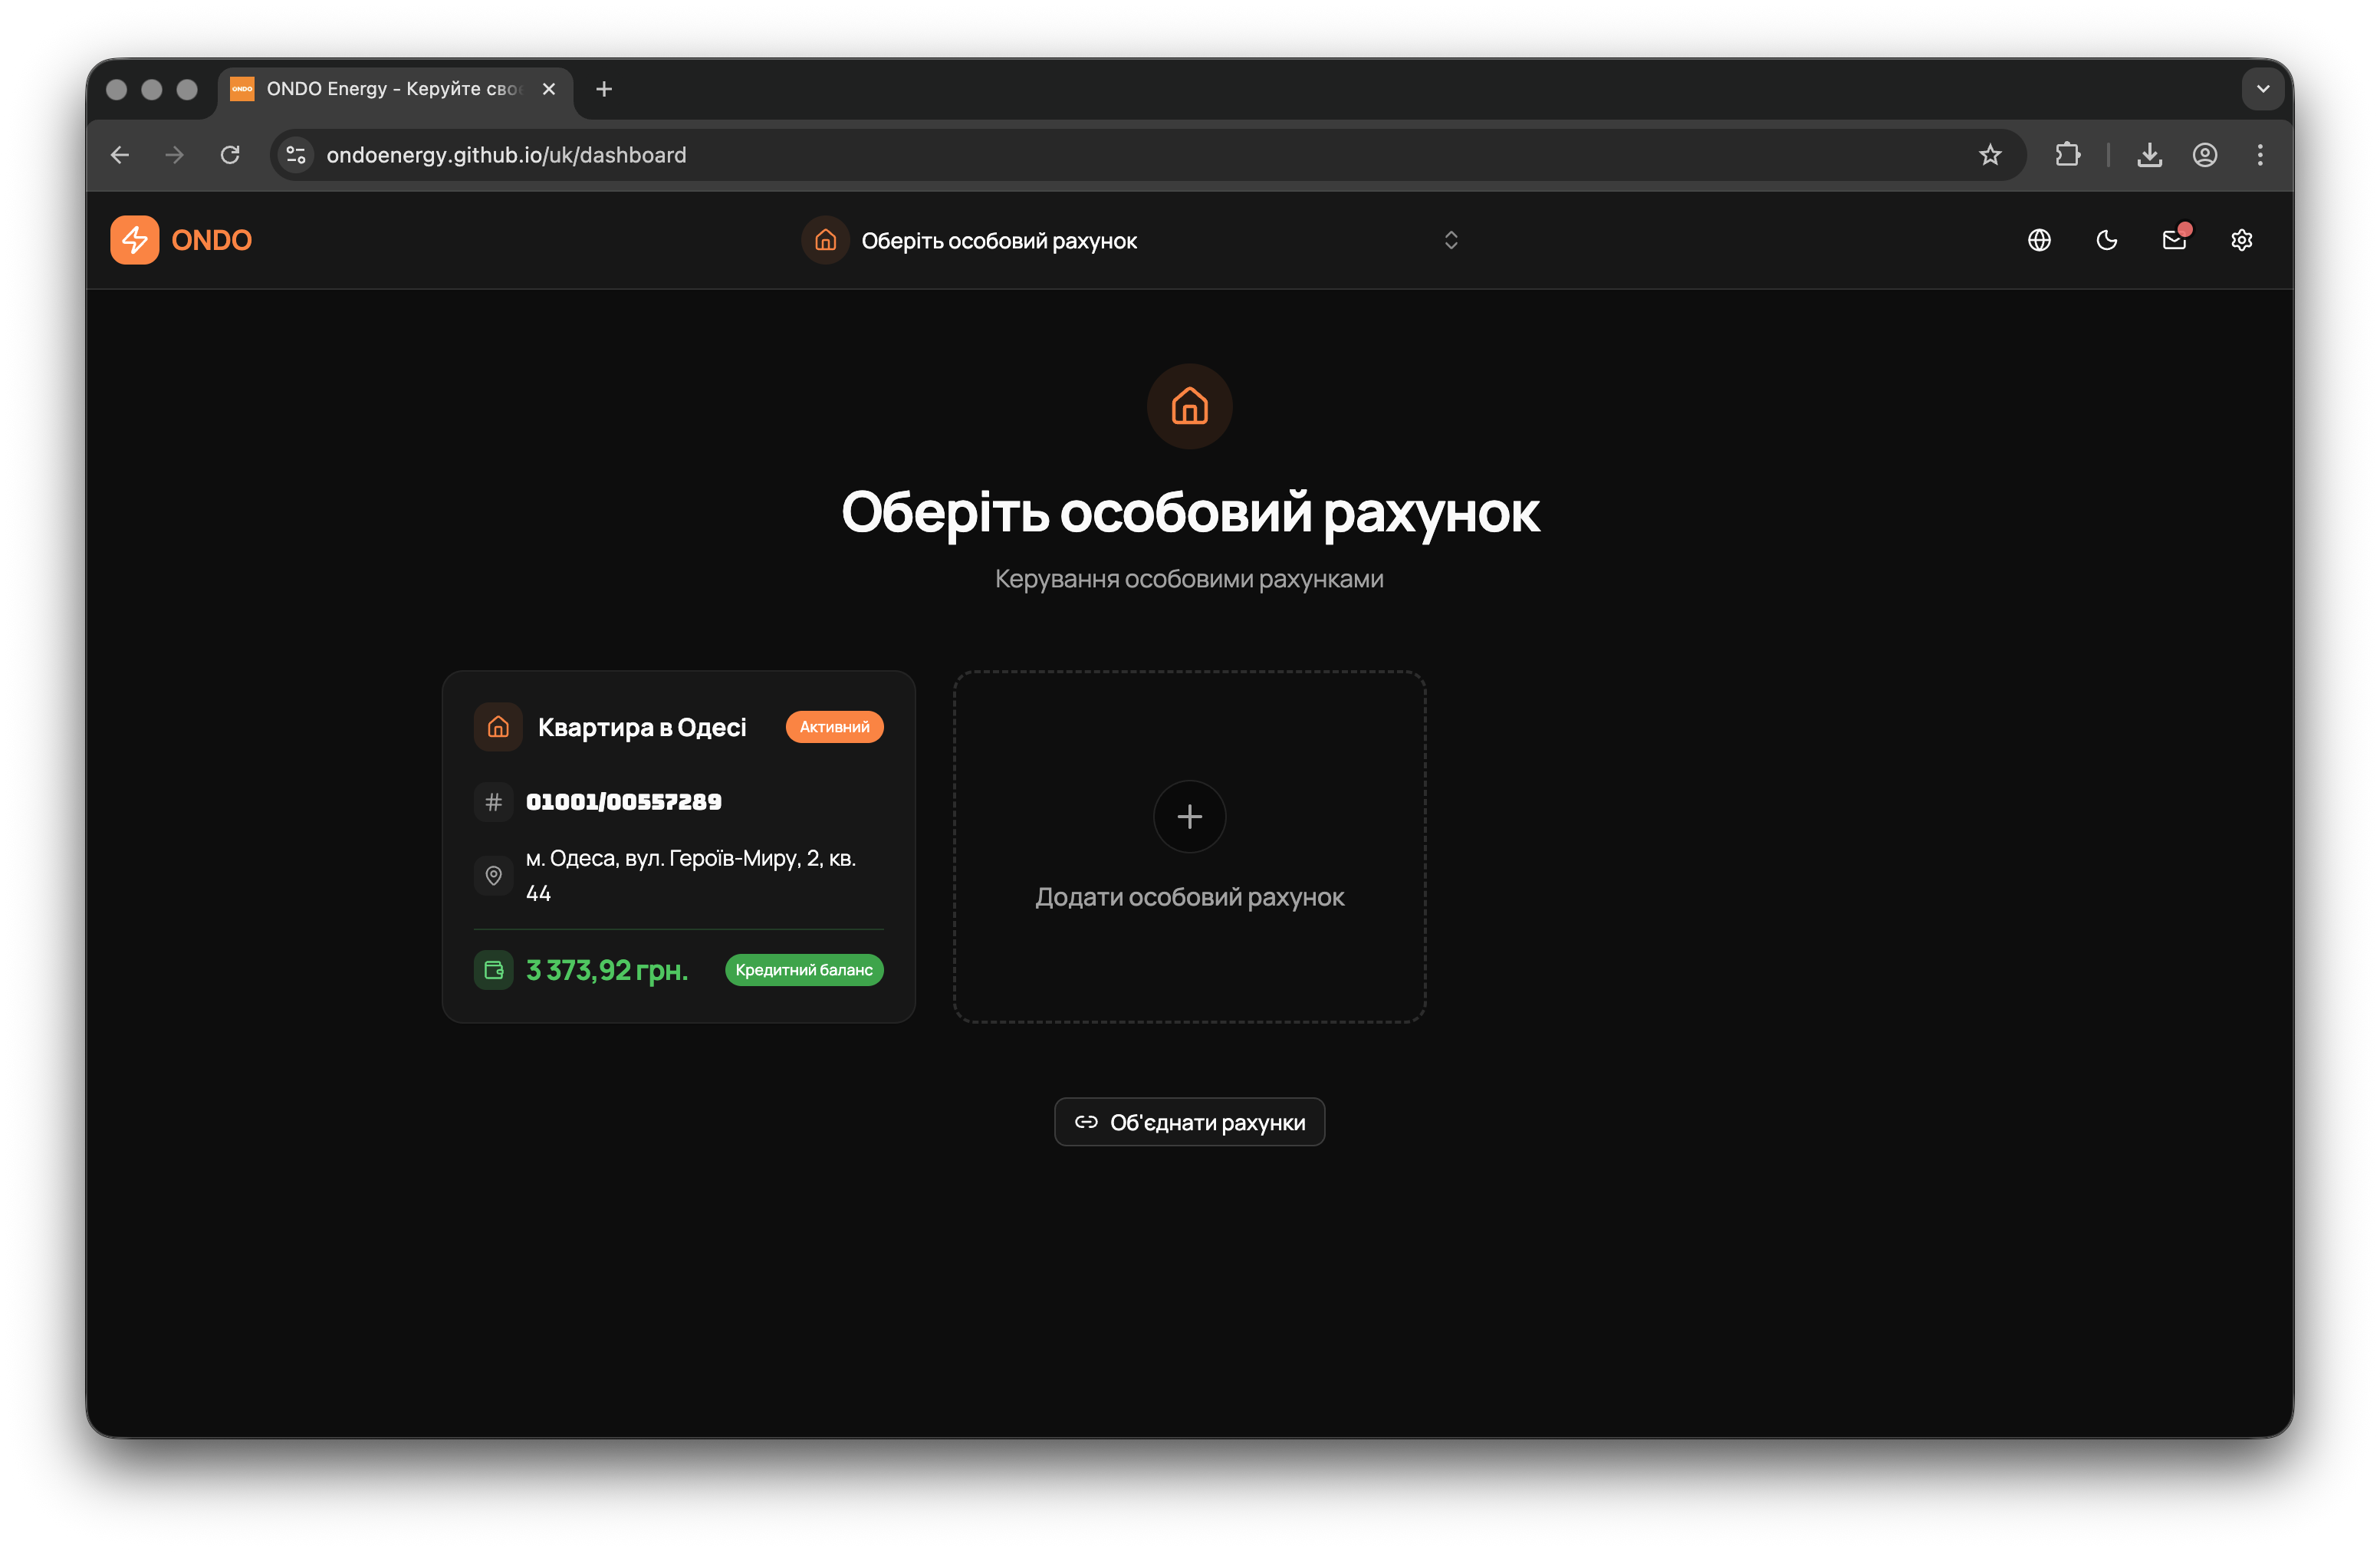This screenshot has height=1552, width=2380.
Task: Expand the account selector chevron
Action: pos(1452,240)
